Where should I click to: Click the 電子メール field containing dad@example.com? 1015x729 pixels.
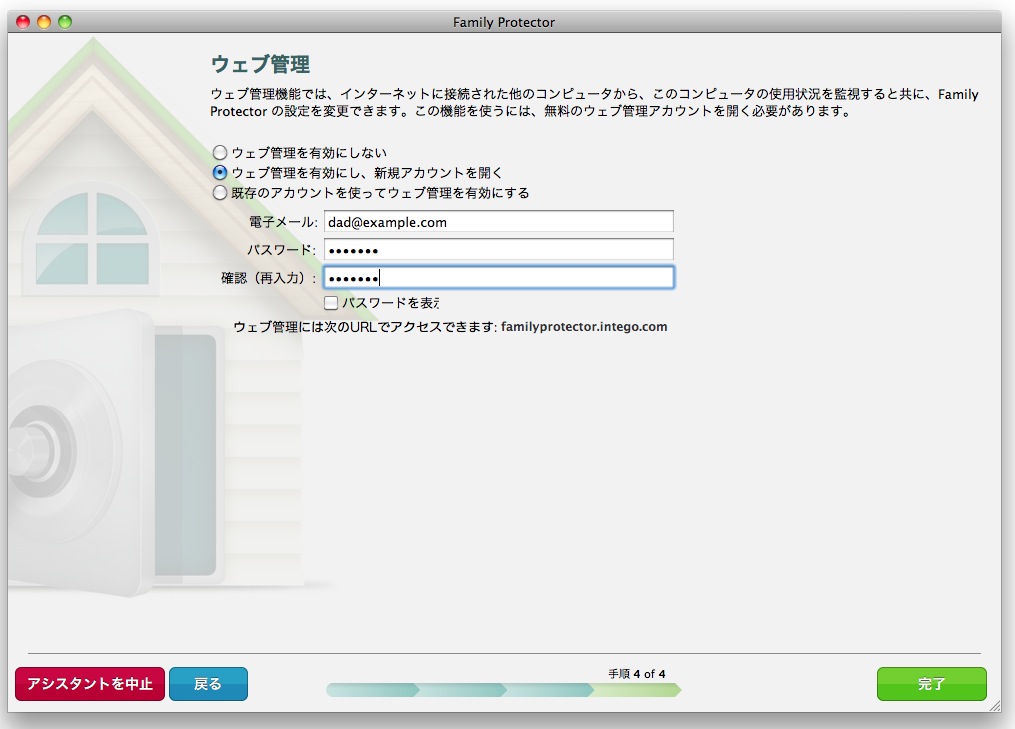click(x=498, y=221)
